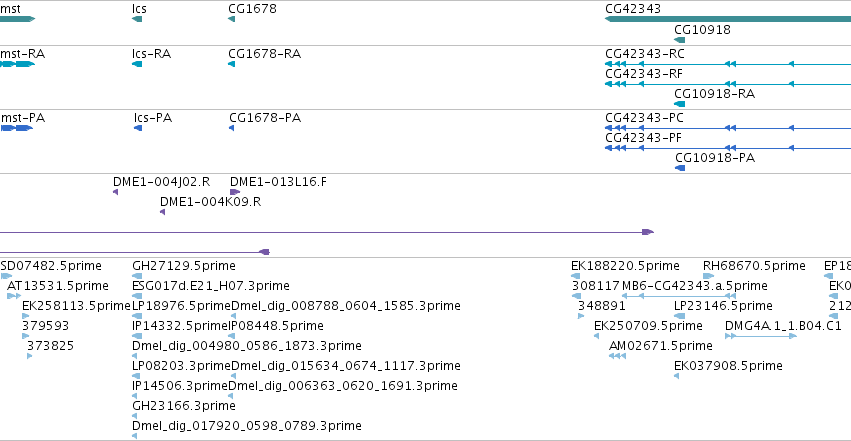Select the LP23146.5prime EST glyph
This screenshot has height=441, width=851.
click(x=679, y=316)
